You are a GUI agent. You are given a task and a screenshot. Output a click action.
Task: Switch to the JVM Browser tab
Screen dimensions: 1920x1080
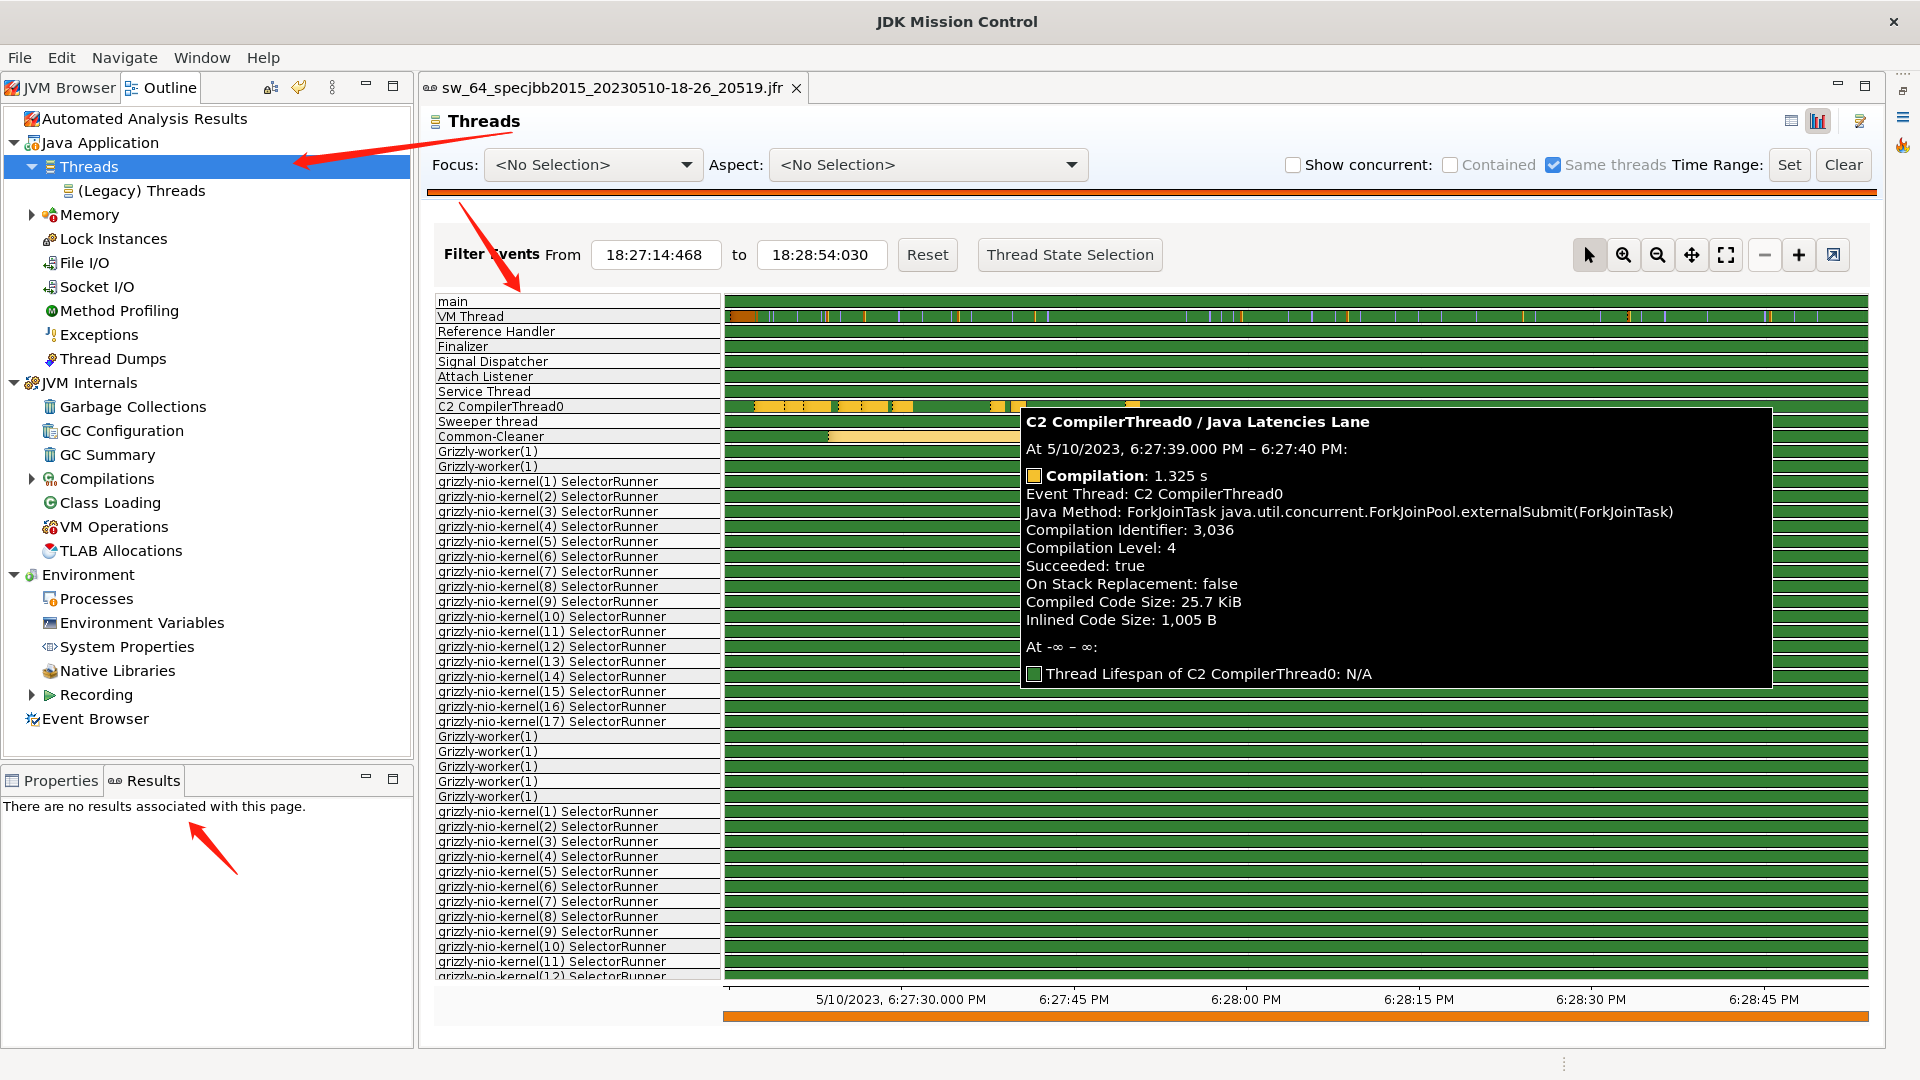click(61, 88)
